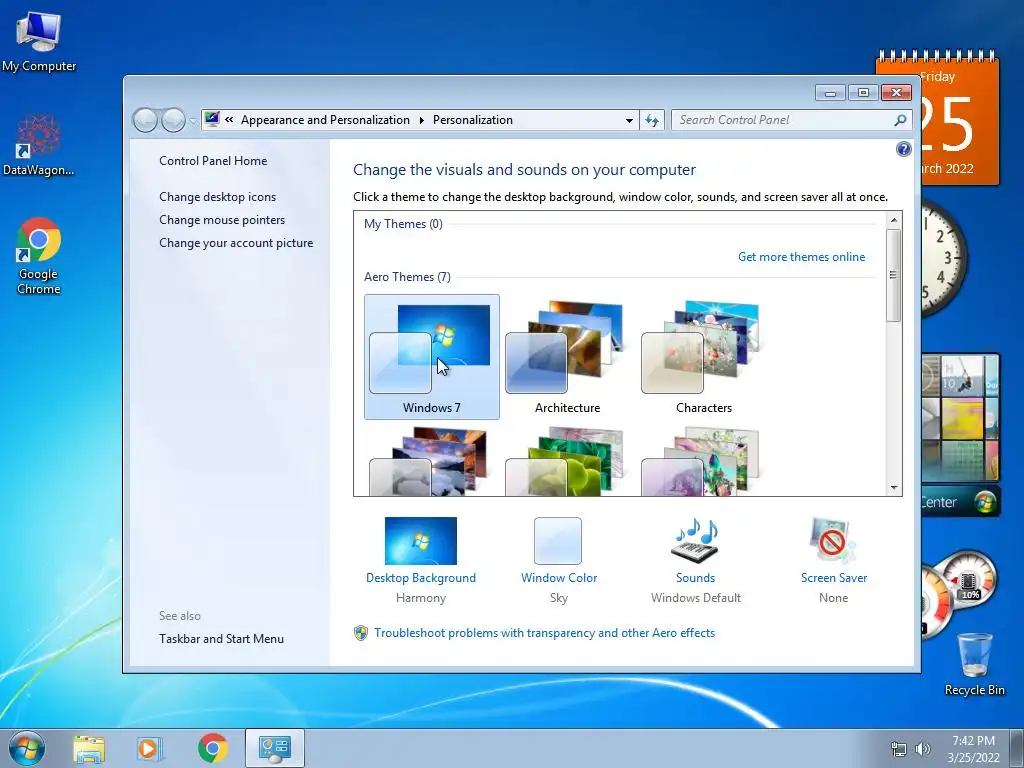Click the Screen Saver label link
The width and height of the screenshot is (1024, 768).
click(834, 578)
